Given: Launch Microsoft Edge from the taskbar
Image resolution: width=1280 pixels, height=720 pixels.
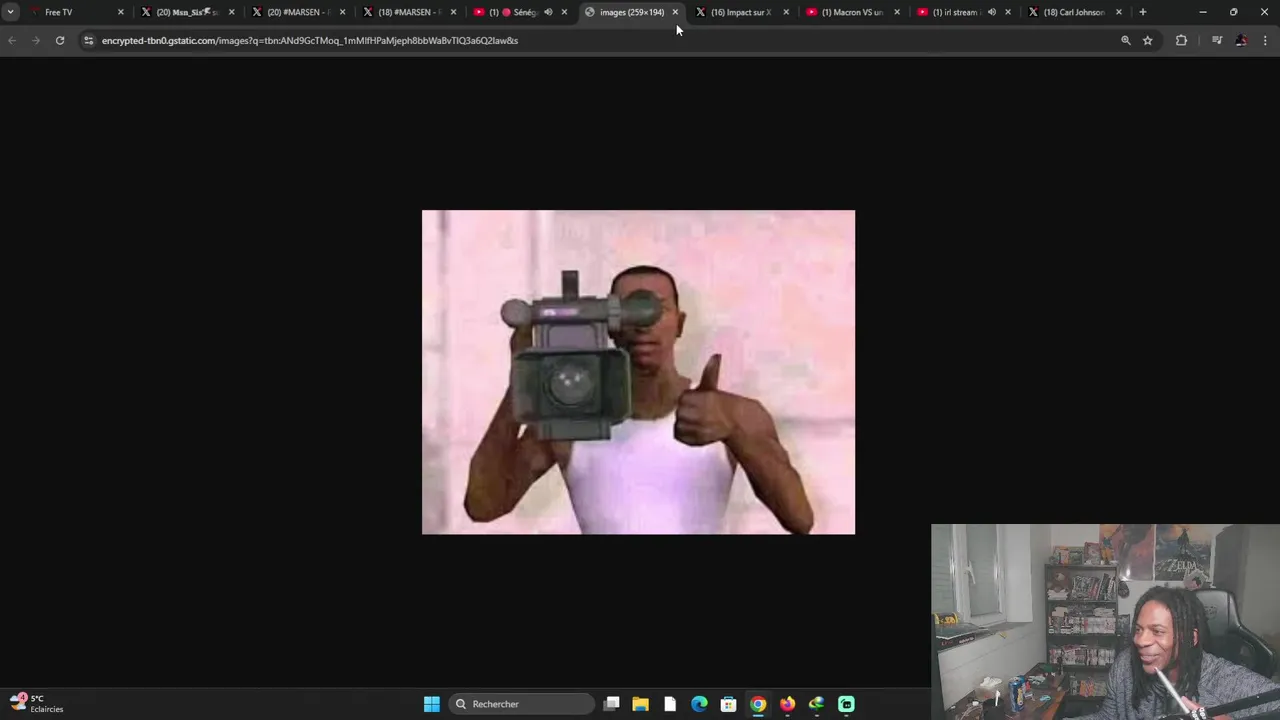Looking at the screenshot, I should (x=699, y=704).
